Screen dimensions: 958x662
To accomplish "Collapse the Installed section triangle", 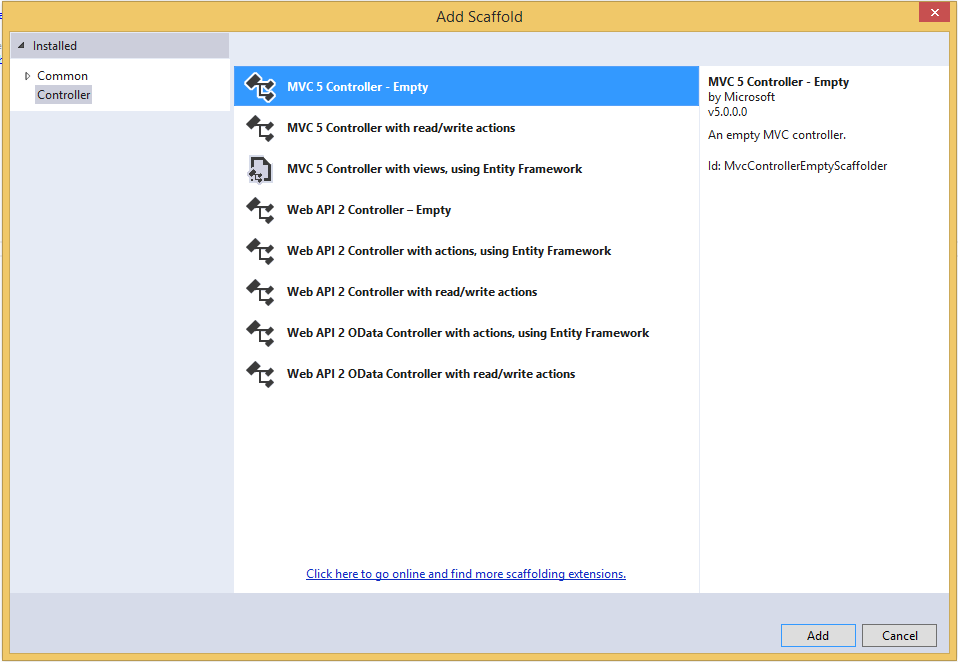I will [21, 46].
